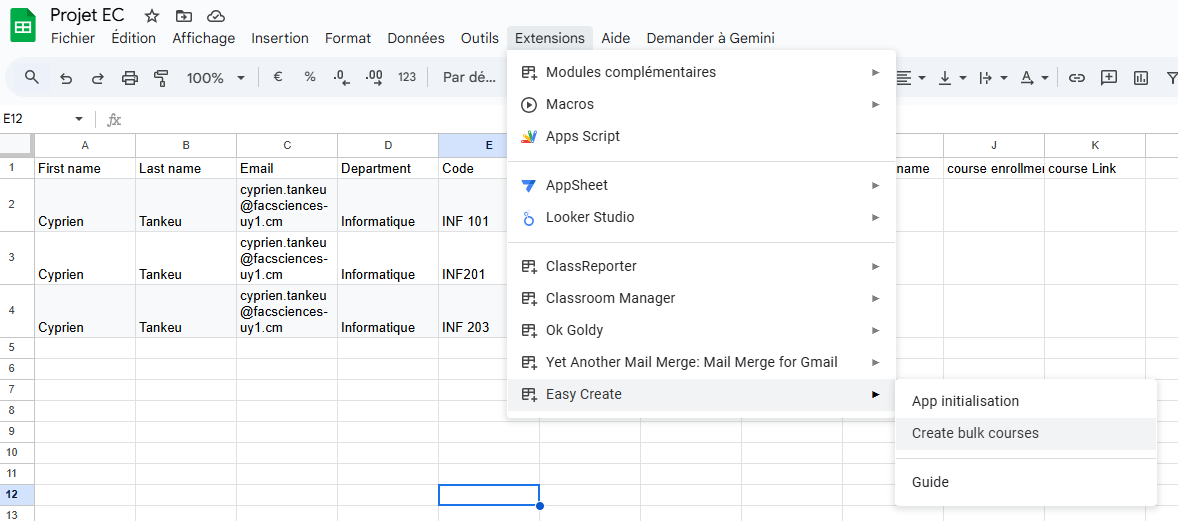Click the insert link icon
This screenshot has width=1178, height=521.
1077,78
